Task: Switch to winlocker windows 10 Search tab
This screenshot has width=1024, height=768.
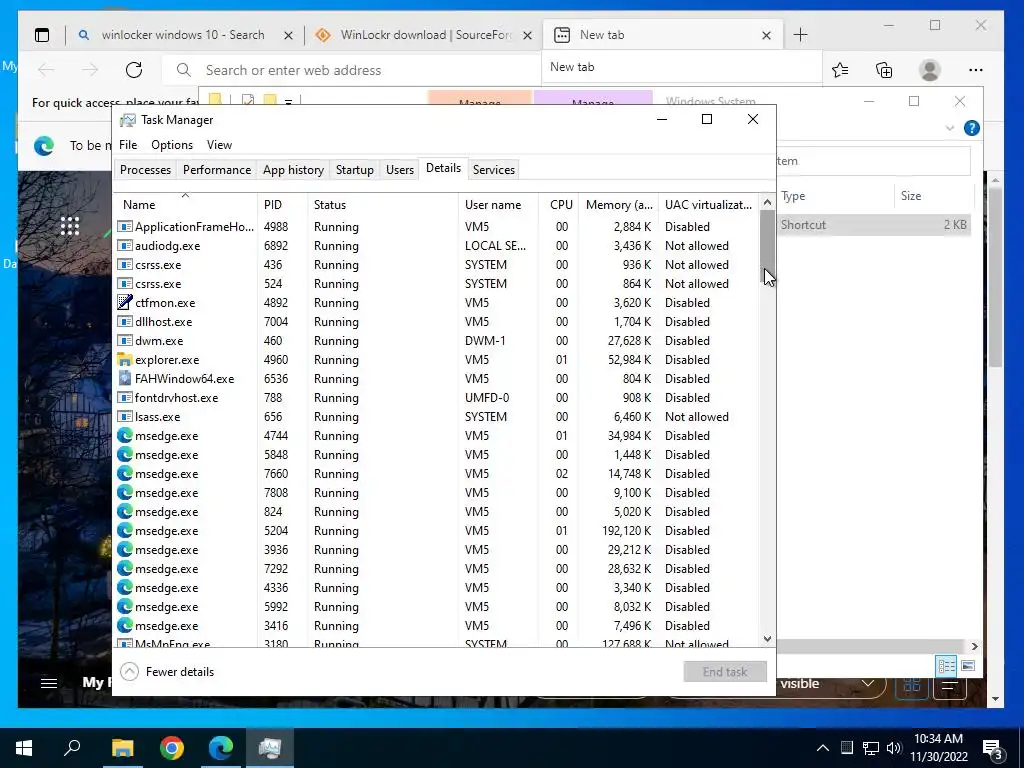Action: [183, 35]
